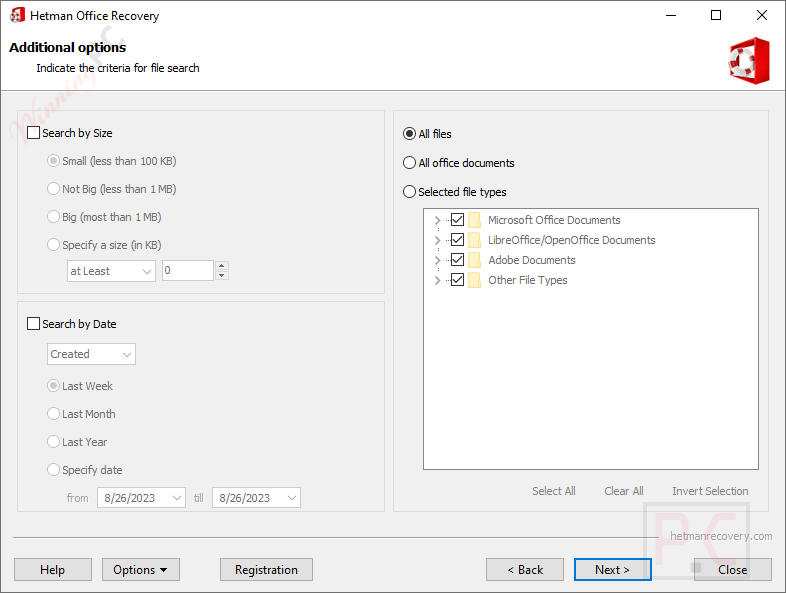Expand the LibreOffice/OpenOffice Documents tree node
786x593 pixels.
click(437, 240)
